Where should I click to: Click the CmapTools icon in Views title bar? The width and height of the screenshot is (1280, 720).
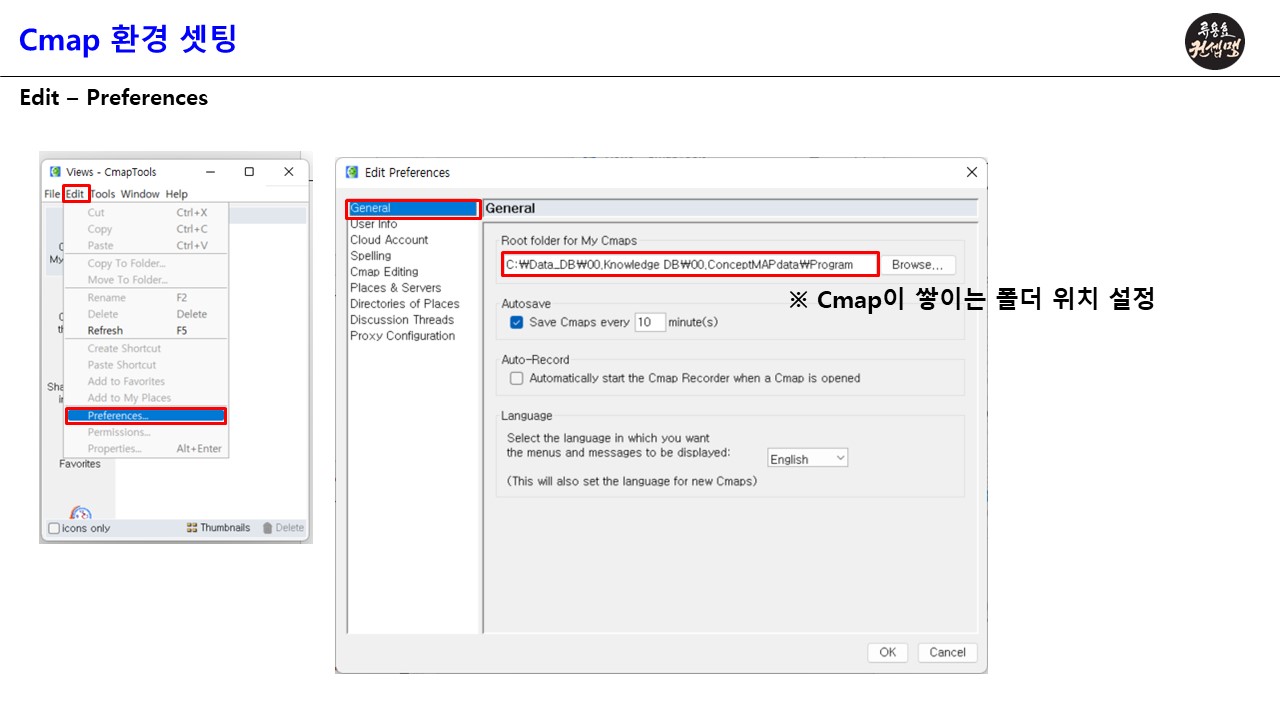(x=55, y=172)
